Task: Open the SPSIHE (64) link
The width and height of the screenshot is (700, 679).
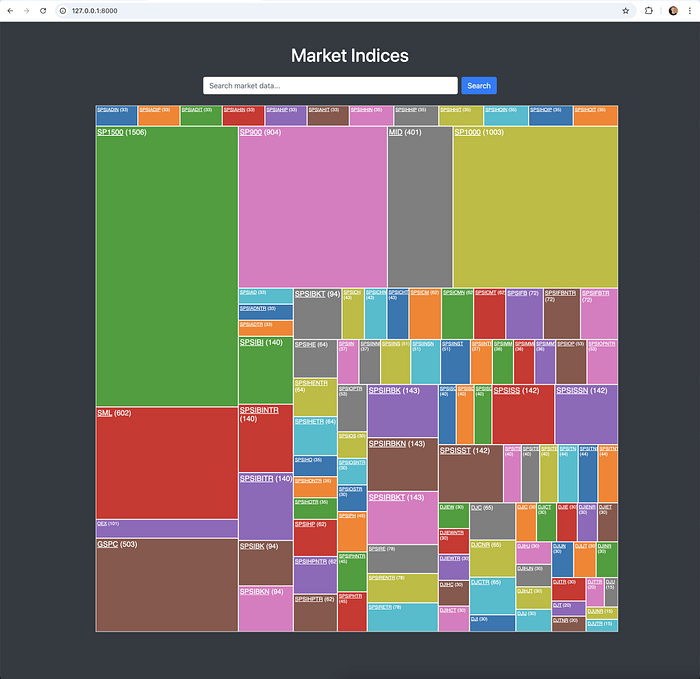Action: [x=305, y=345]
